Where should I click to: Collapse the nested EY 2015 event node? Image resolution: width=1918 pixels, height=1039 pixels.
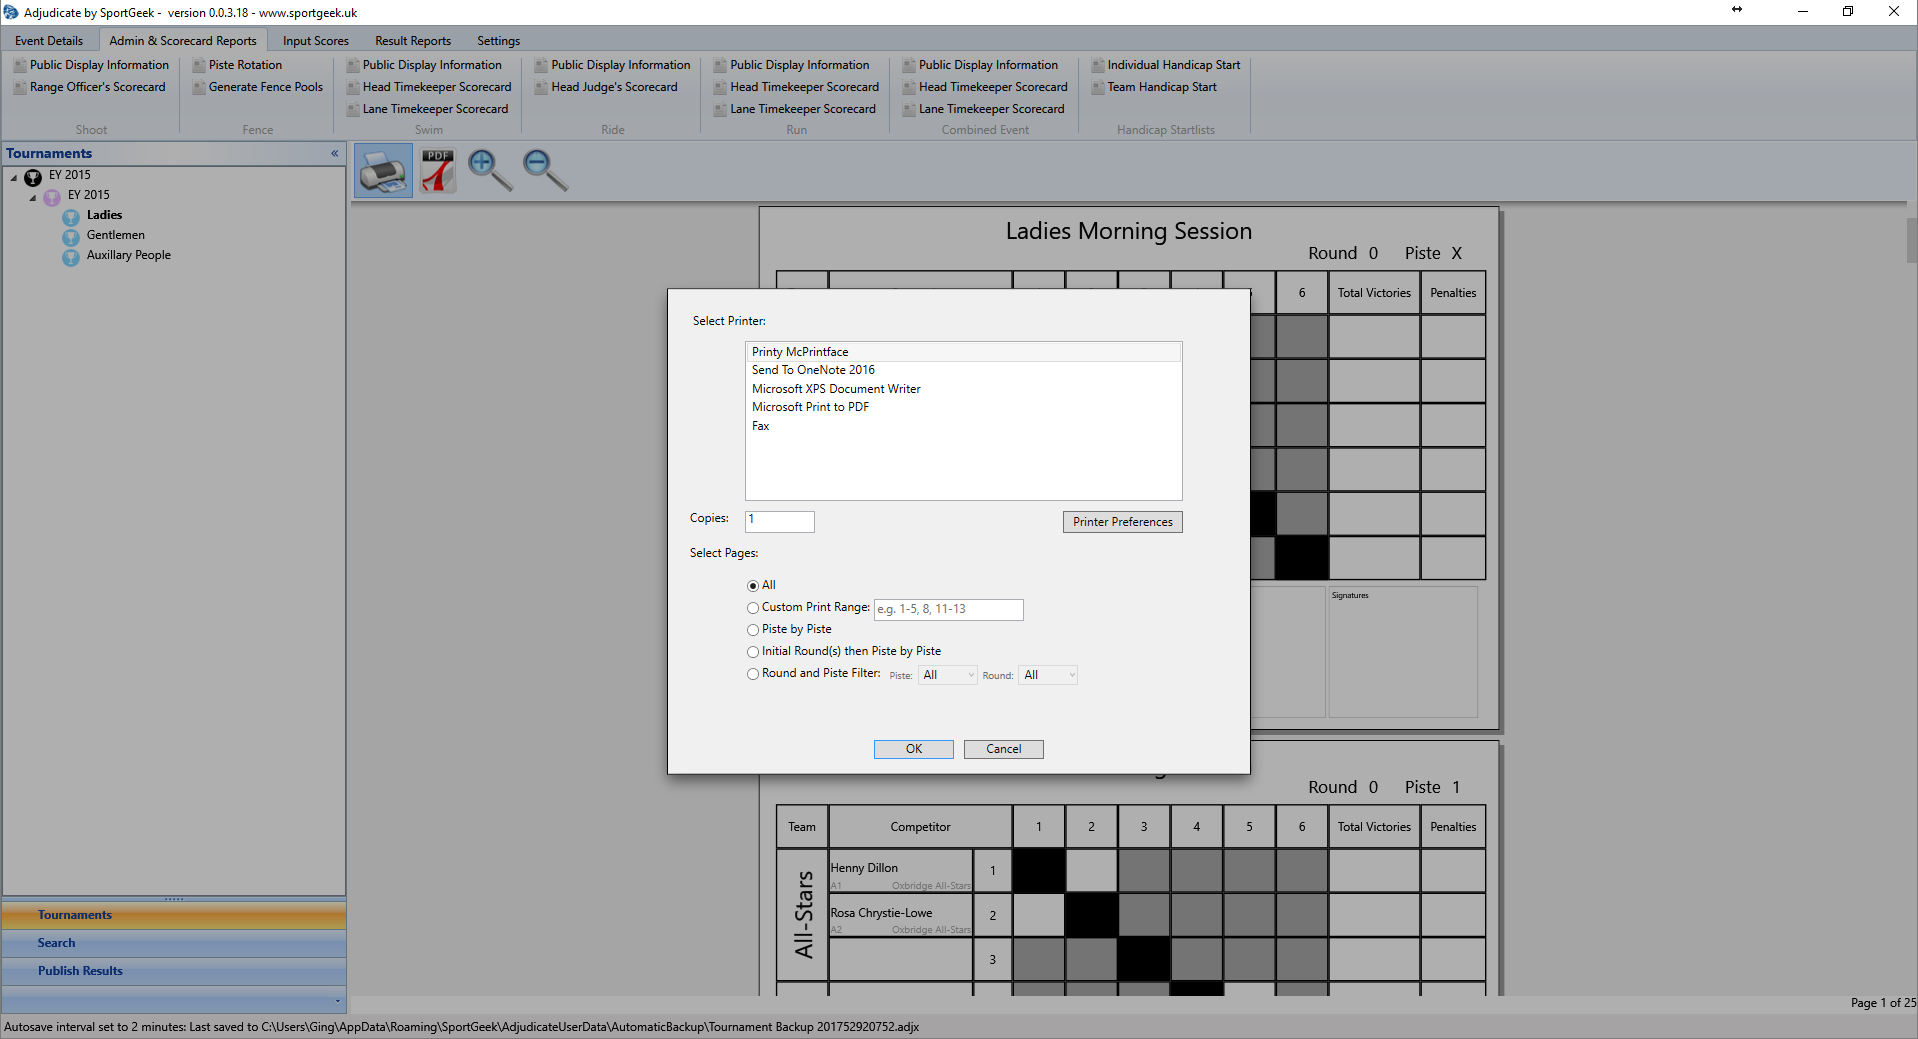[x=33, y=197]
